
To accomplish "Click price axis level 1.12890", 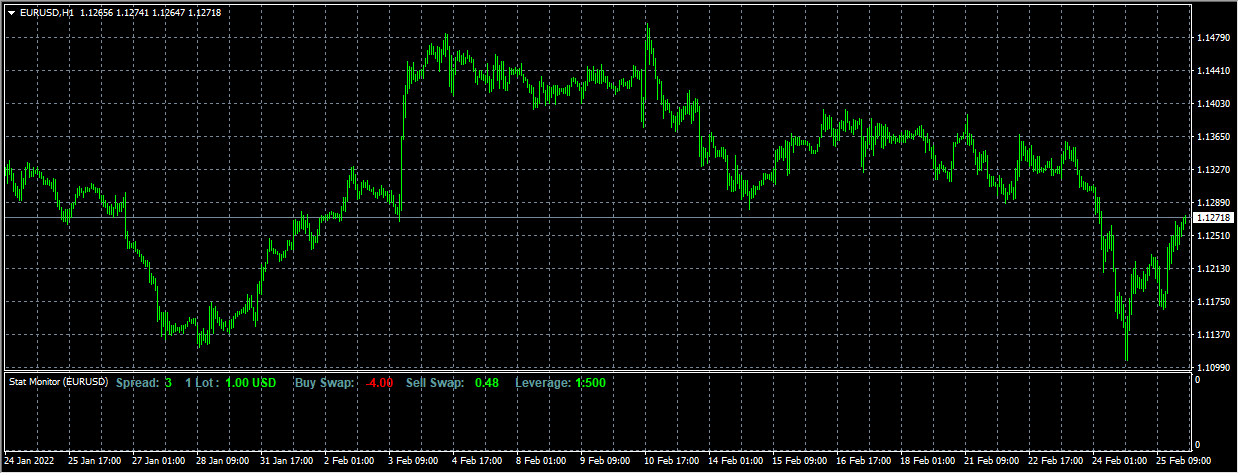I will (1212, 203).
